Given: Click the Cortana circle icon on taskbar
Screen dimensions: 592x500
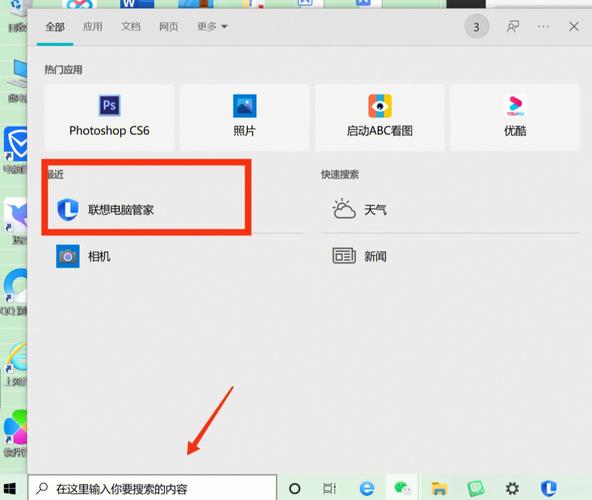Looking at the screenshot, I should coord(294,489).
